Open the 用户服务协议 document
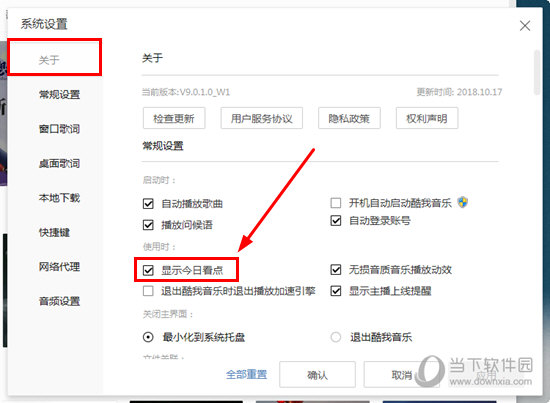Screen dimensions: 550x403 [x=262, y=118]
